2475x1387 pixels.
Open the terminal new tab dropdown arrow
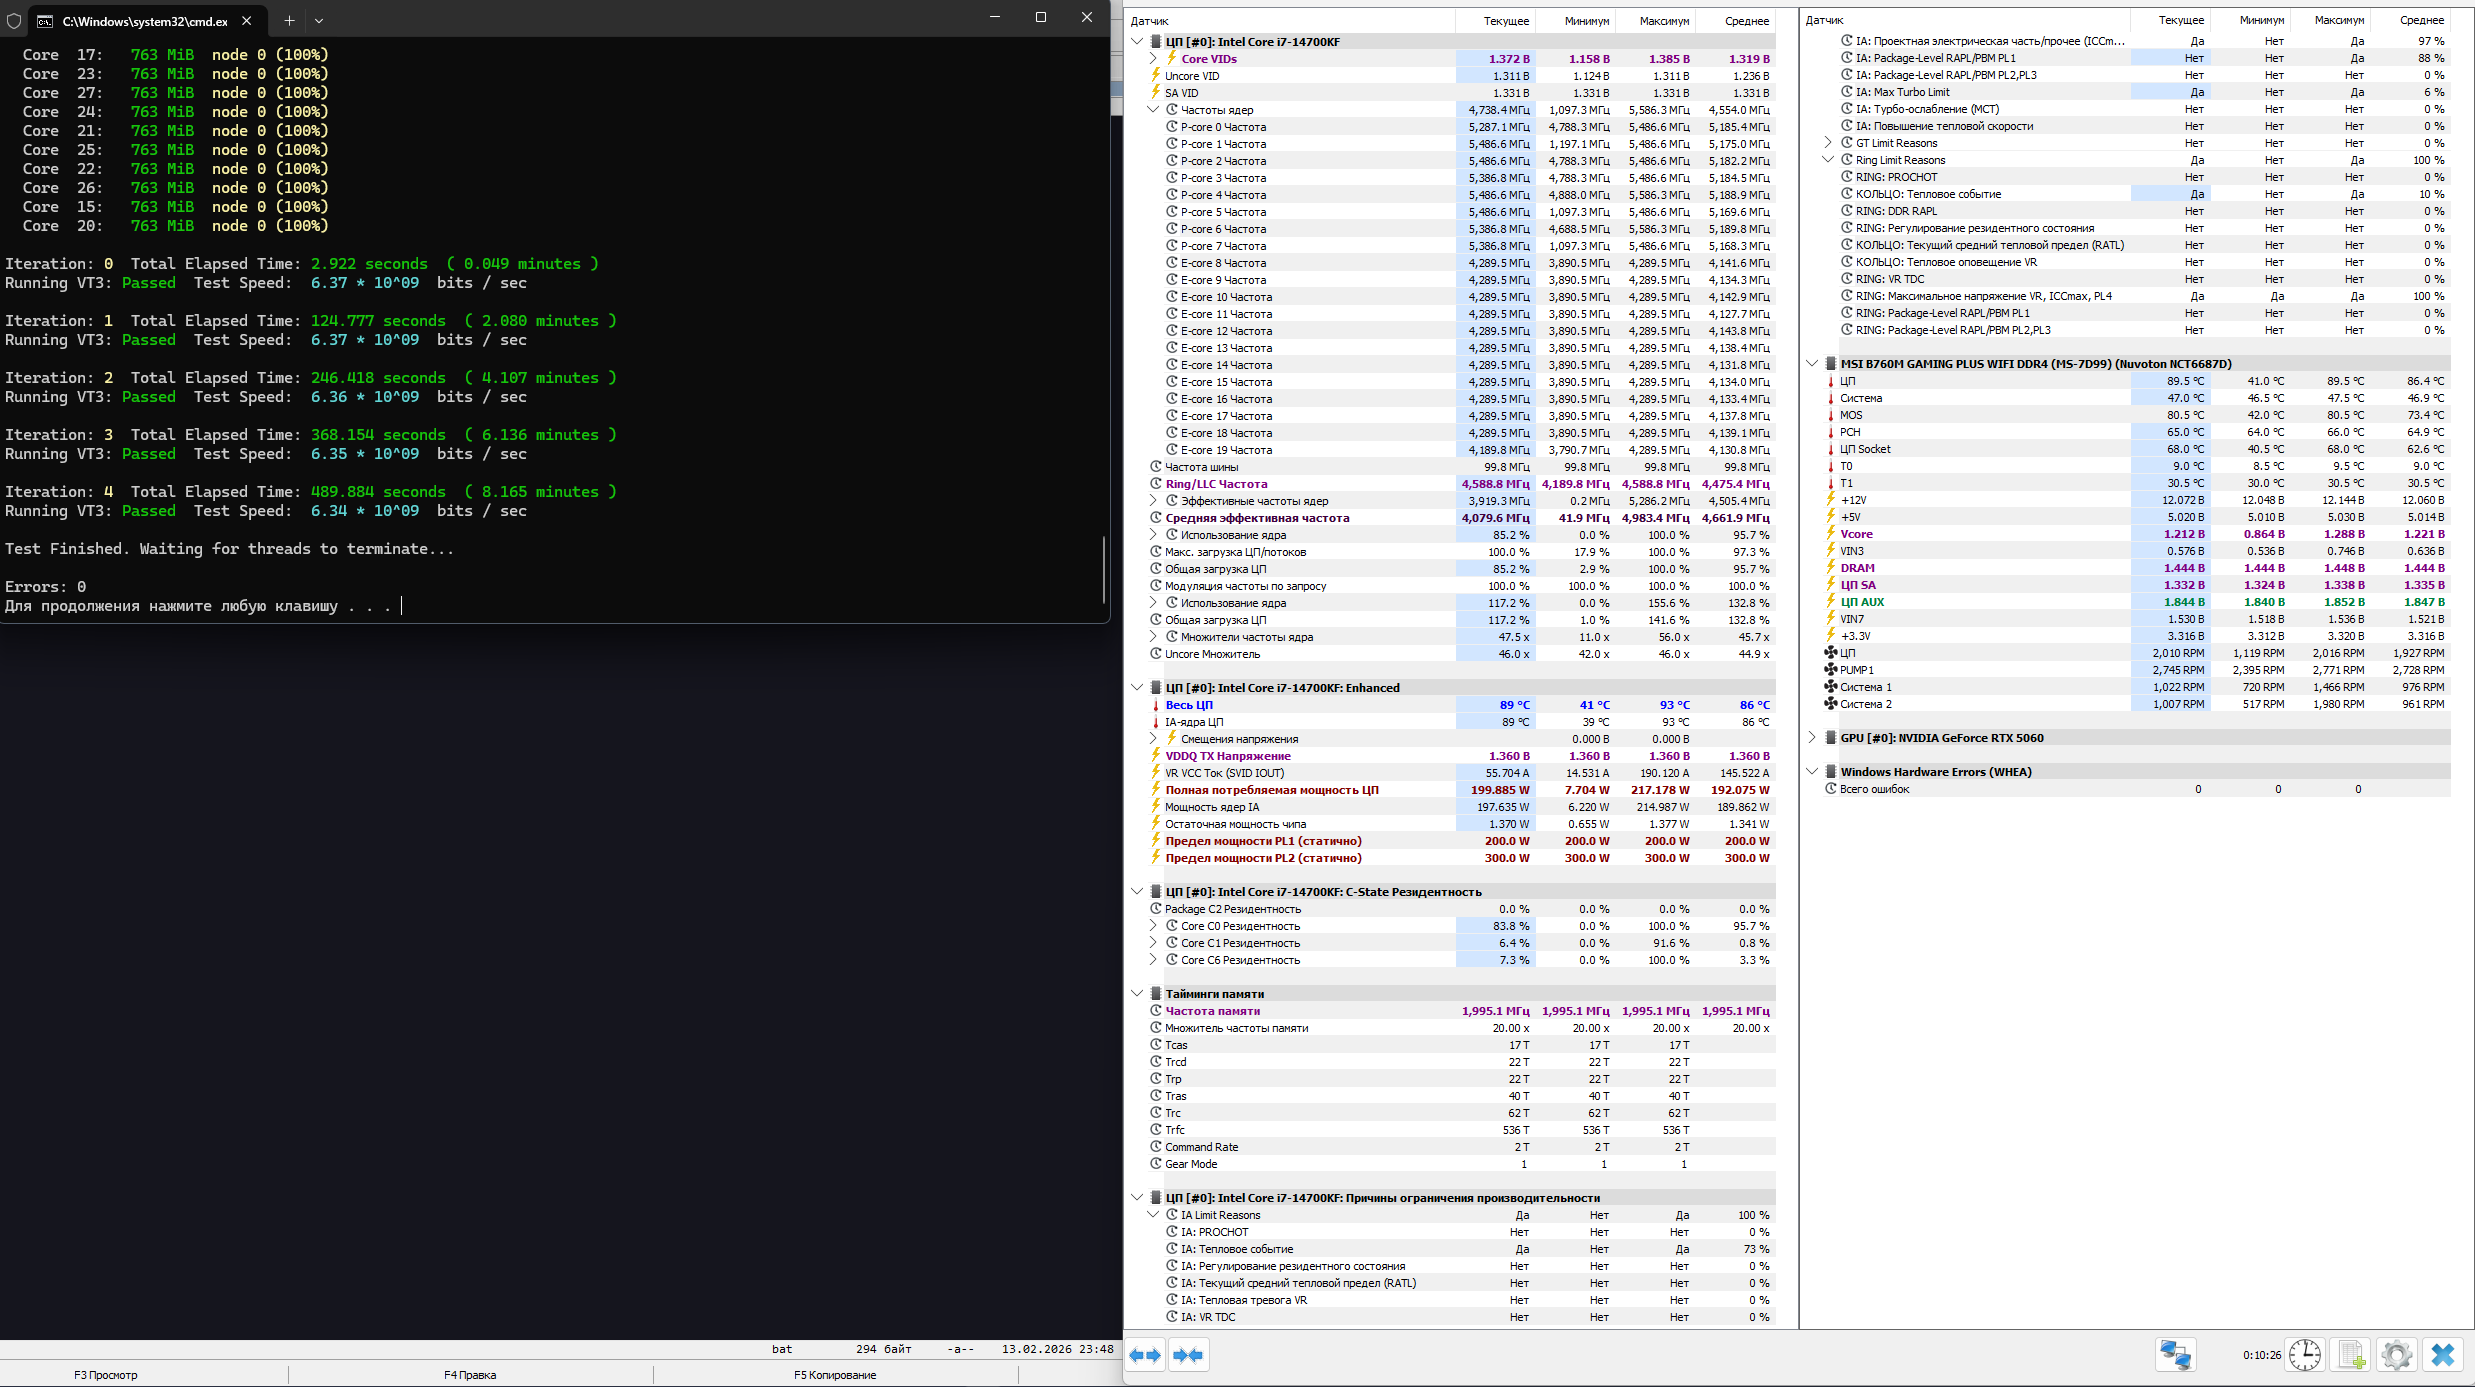click(319, 20)
